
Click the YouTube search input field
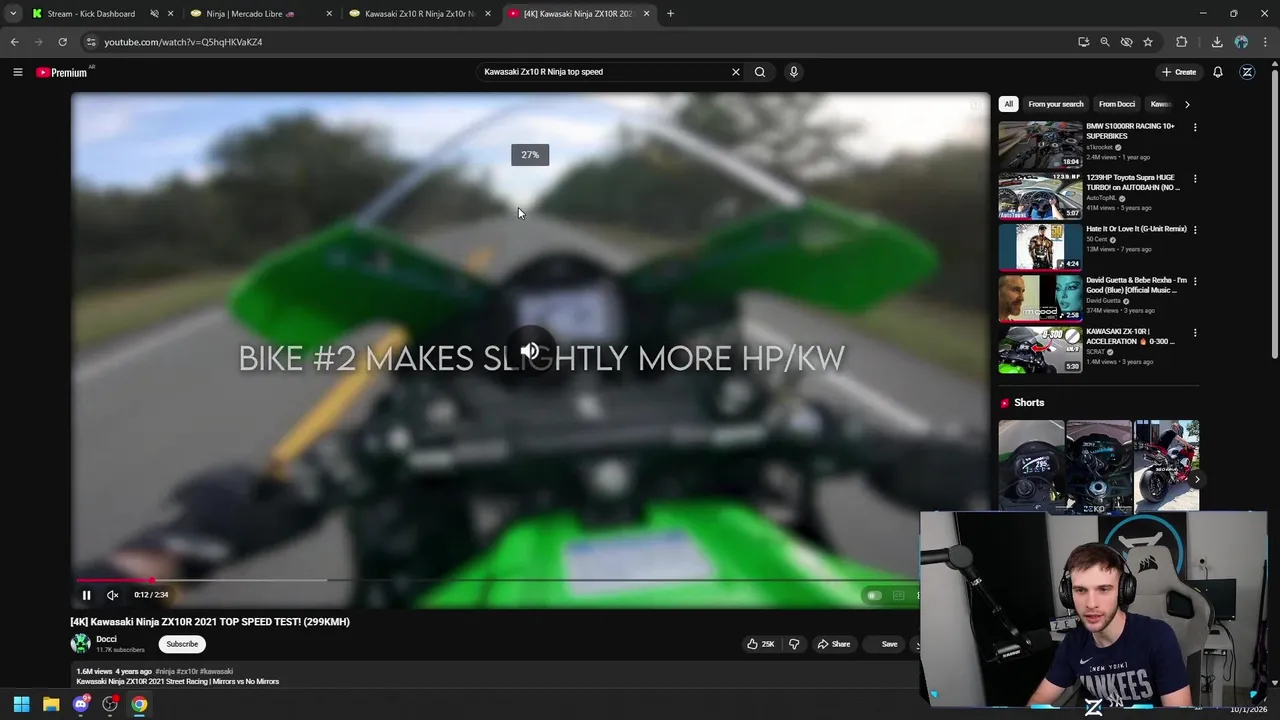603,72
